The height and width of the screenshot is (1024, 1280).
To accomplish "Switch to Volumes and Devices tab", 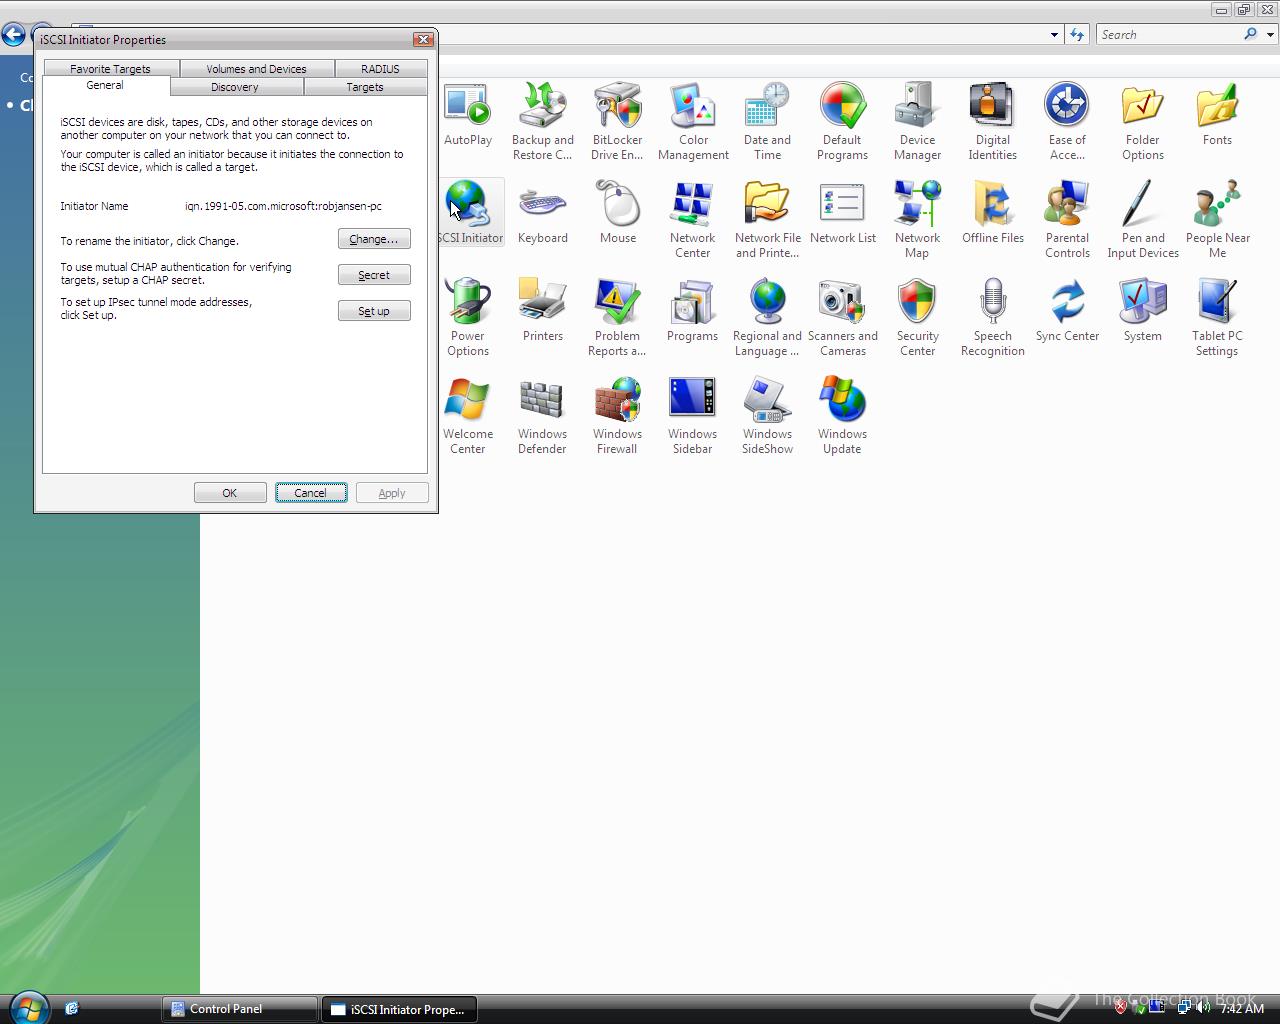I will pos(256,69).
